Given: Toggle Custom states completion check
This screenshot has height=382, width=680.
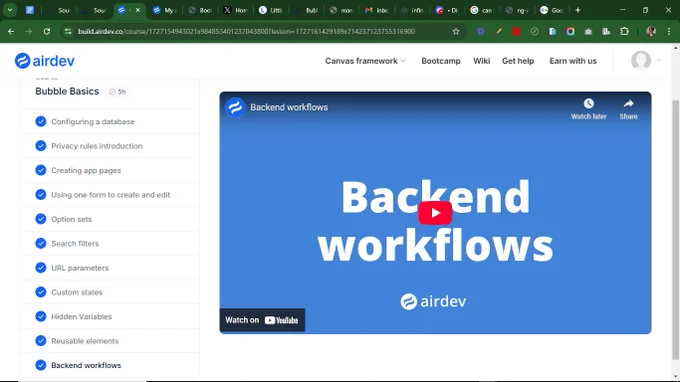Looking at the screenshot, I should click(41, 292).
